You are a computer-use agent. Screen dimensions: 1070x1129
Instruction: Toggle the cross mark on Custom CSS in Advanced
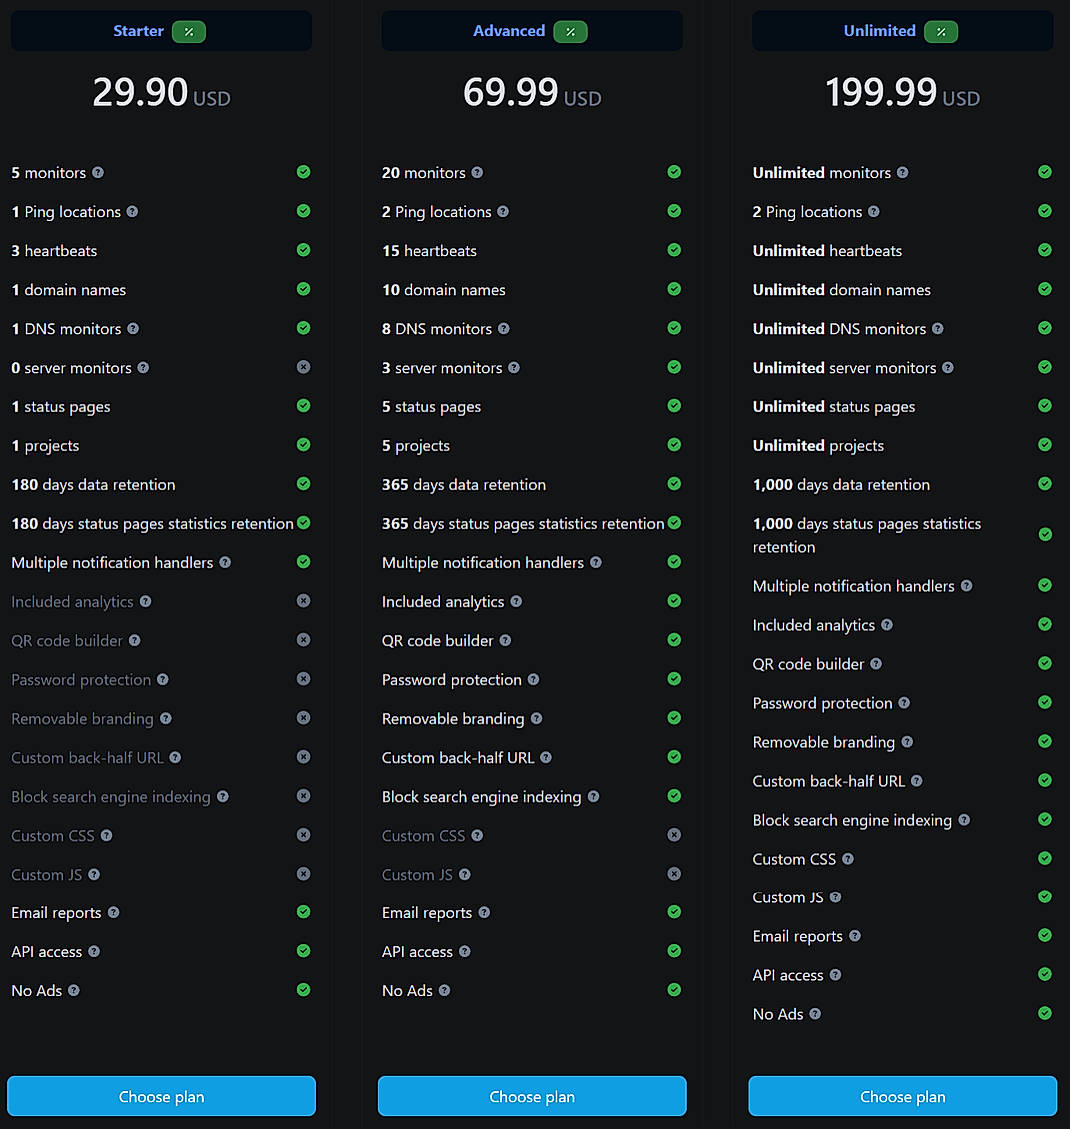[674, 835]
